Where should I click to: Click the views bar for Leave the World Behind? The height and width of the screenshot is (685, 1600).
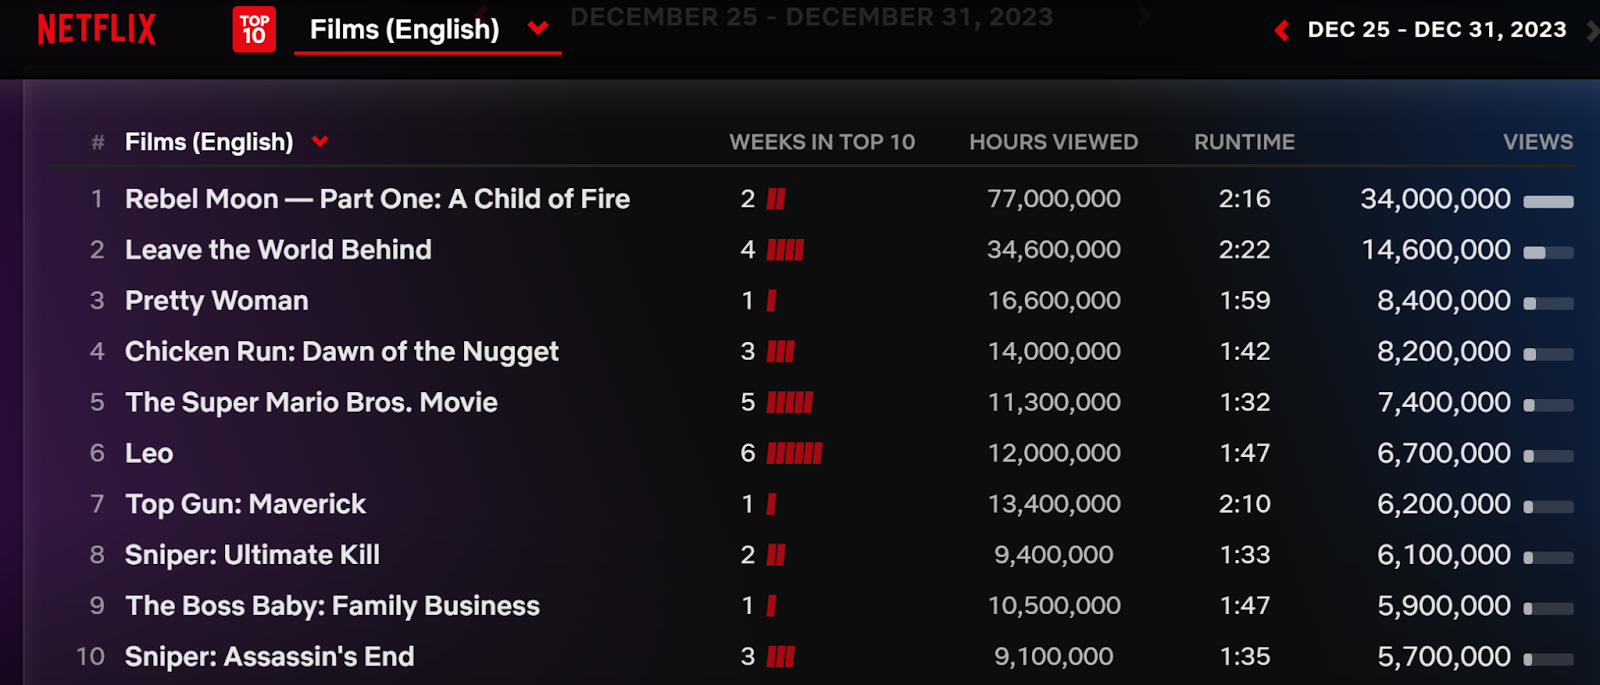pos(1548,252)
